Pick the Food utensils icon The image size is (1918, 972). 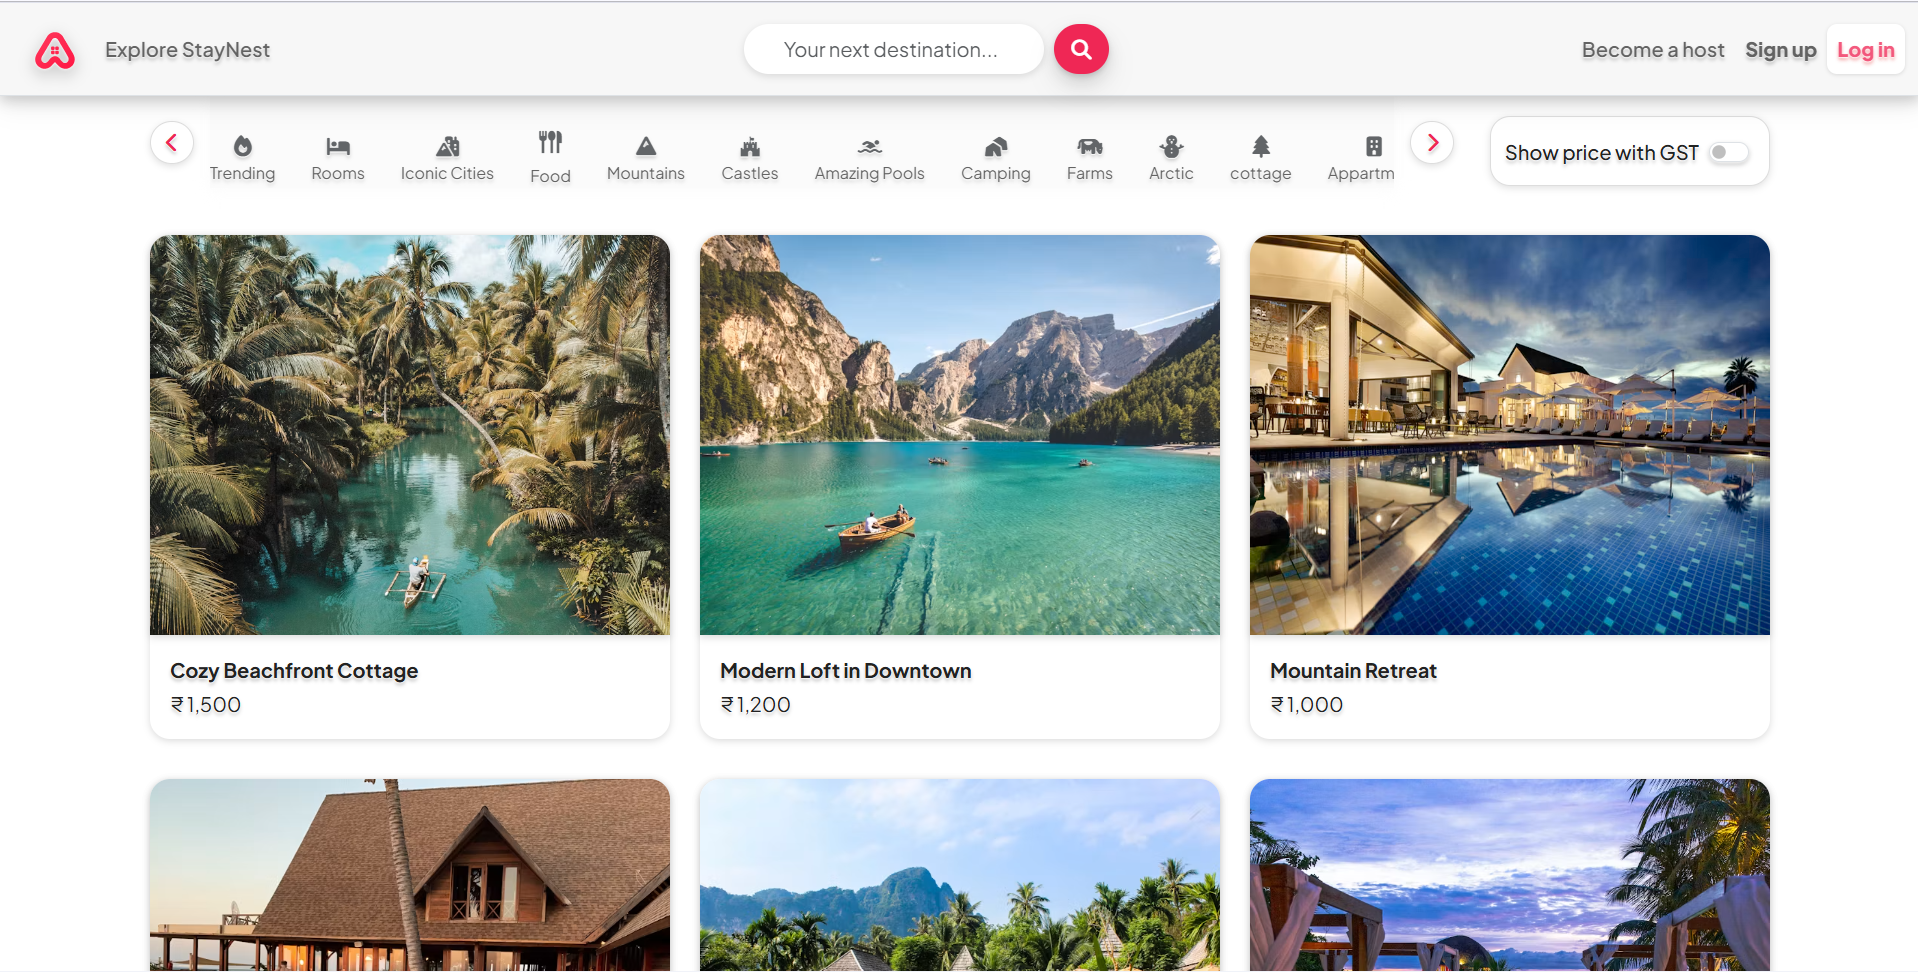550,143
